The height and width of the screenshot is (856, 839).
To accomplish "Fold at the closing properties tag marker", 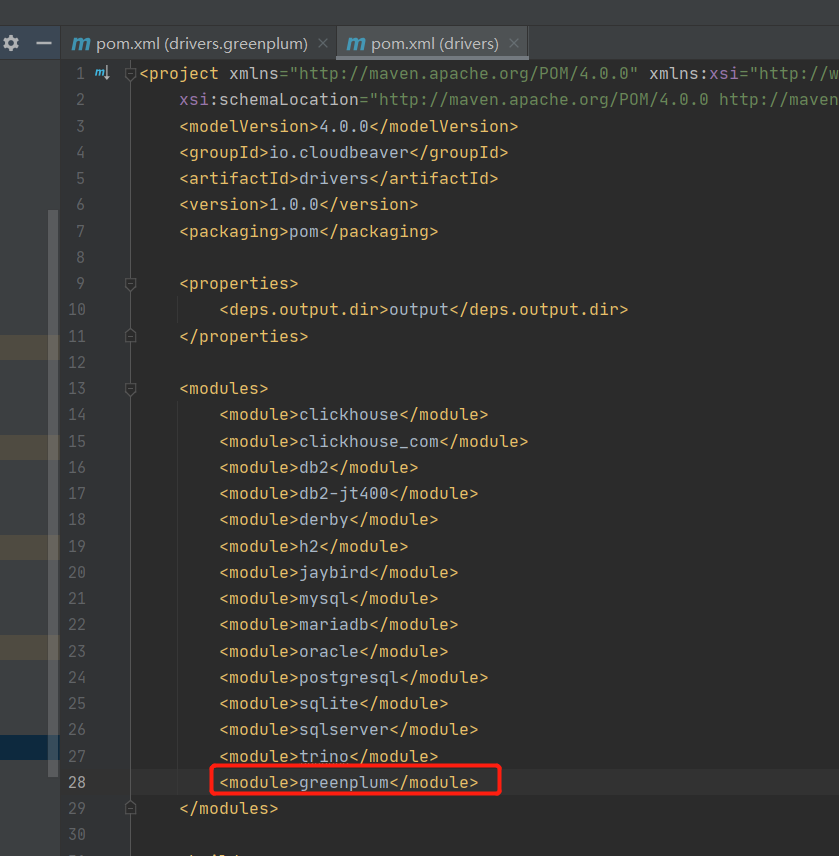I will coord(130,336).
